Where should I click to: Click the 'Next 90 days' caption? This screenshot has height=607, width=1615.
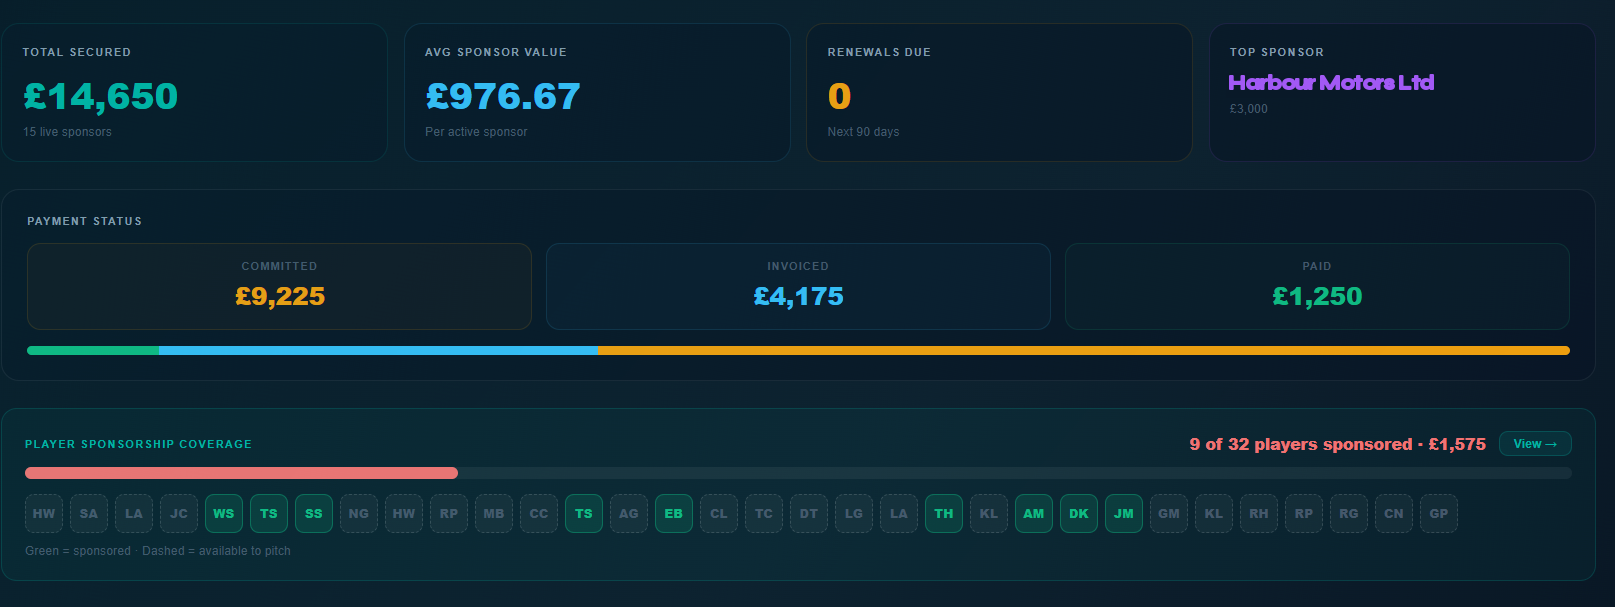[x=863, y=132]
